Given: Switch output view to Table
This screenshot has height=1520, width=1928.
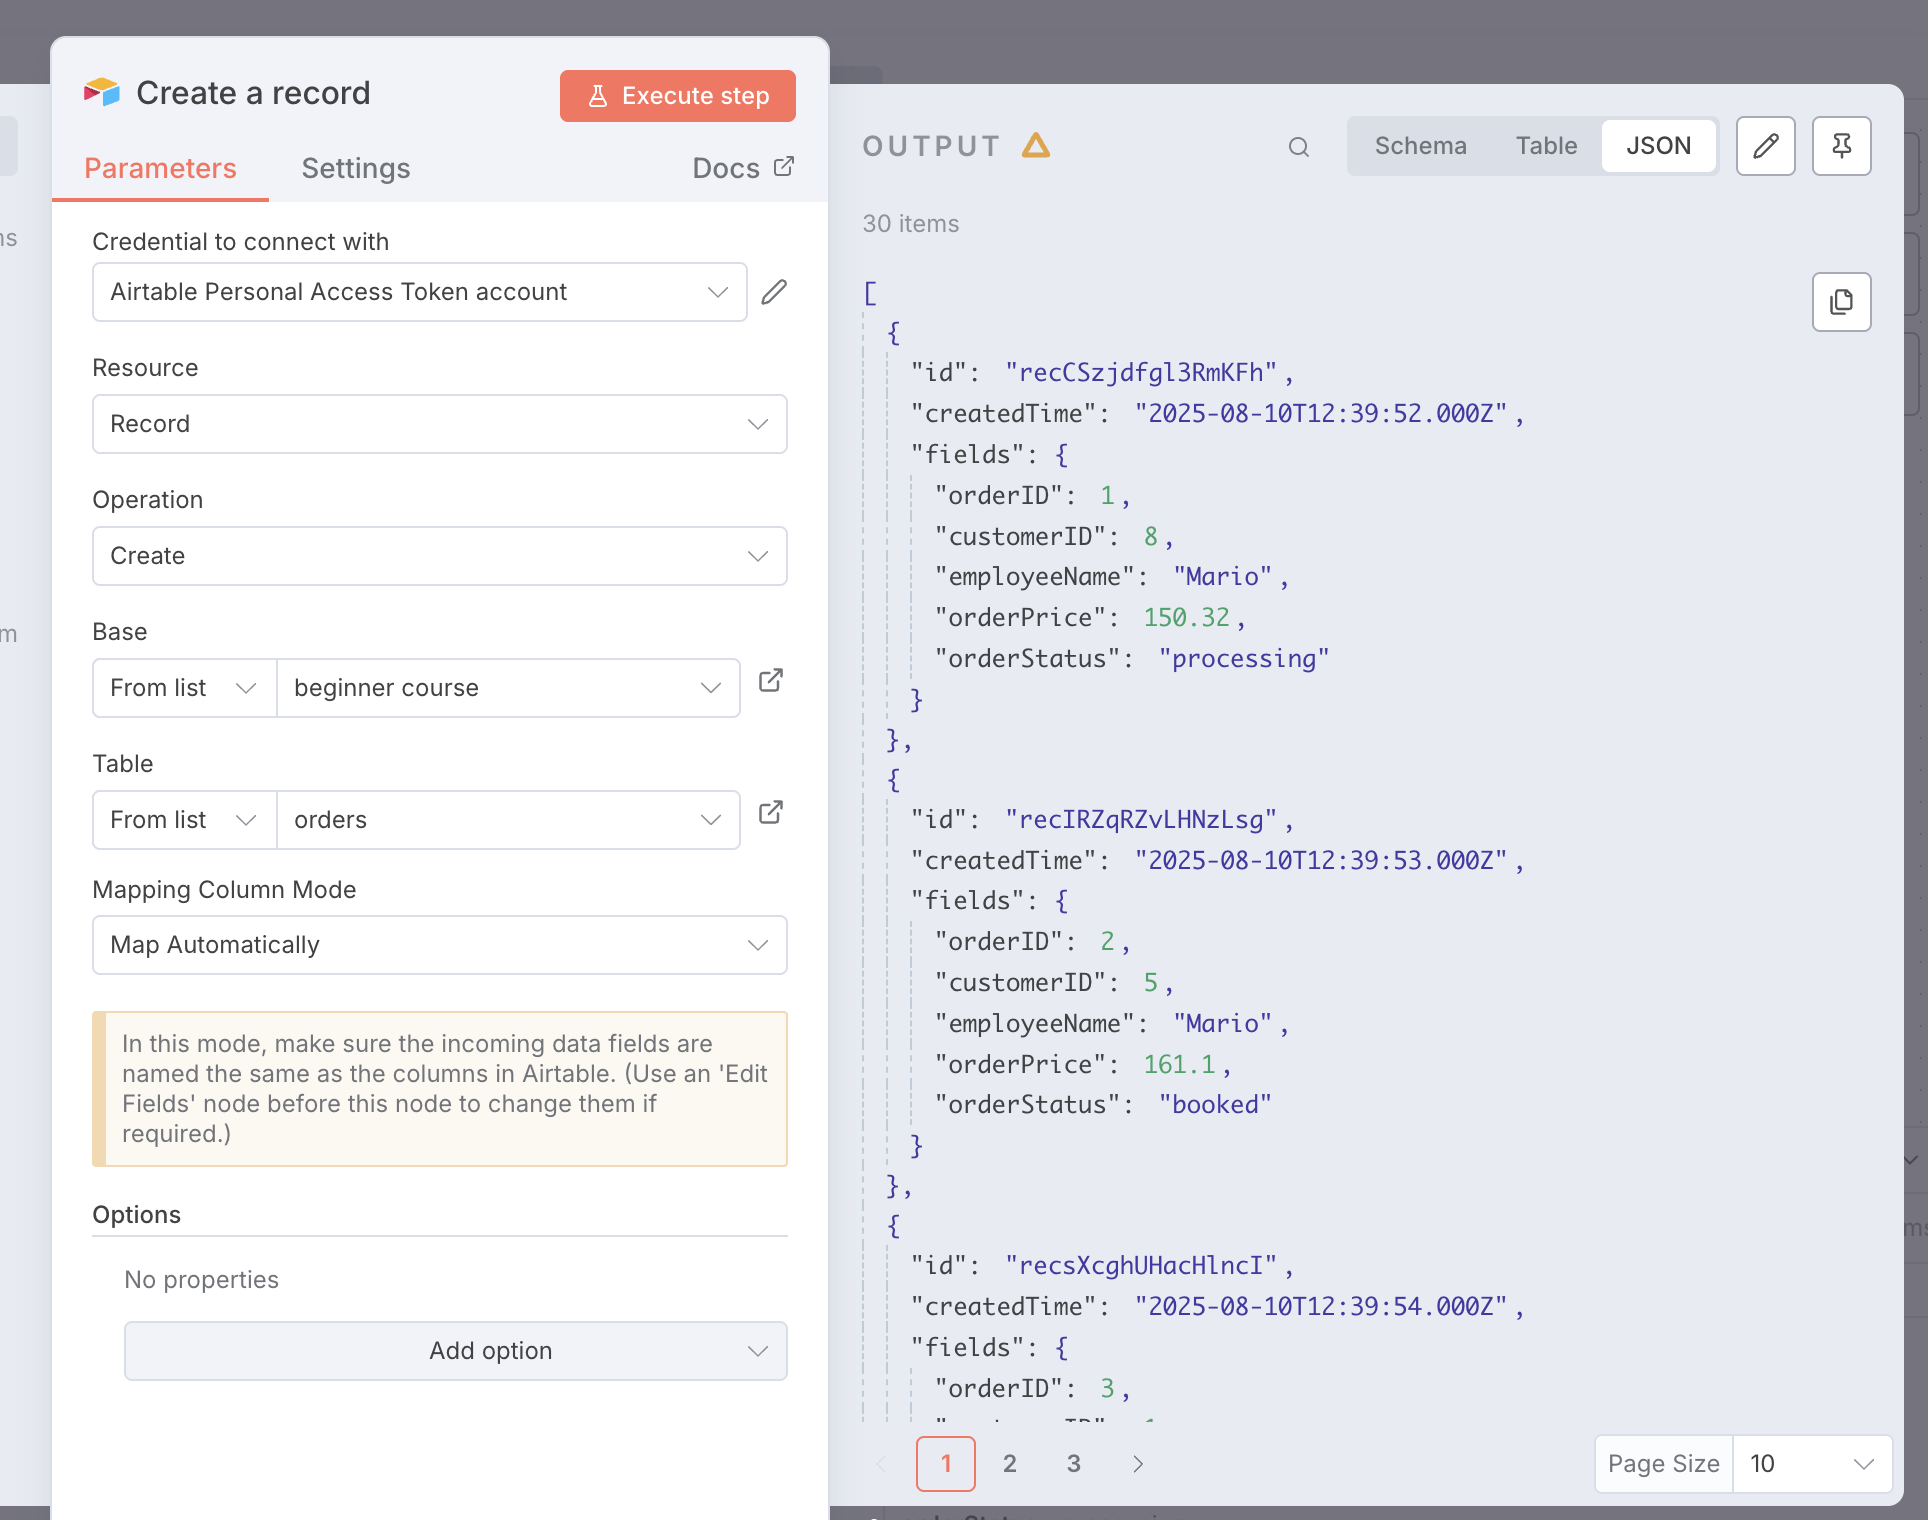Looking at the screenshot, I should (x=1546, y=146).
